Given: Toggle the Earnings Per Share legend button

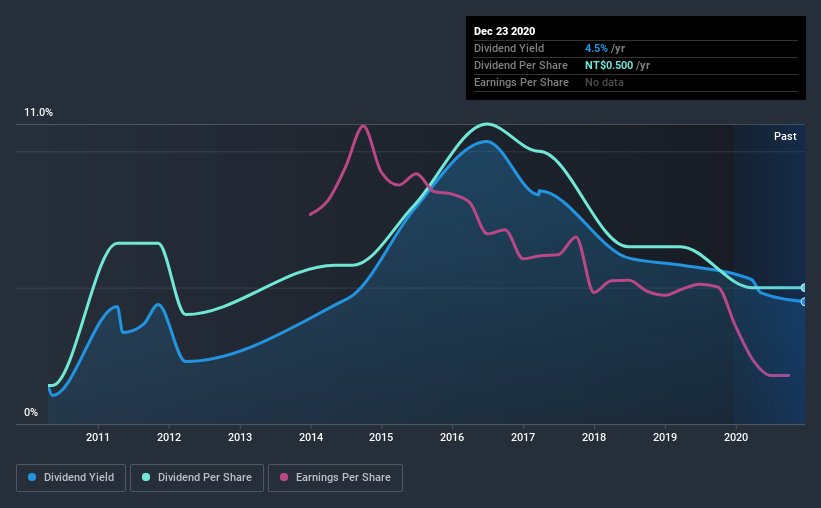Looking at the screenshot, I should [336, 478].
